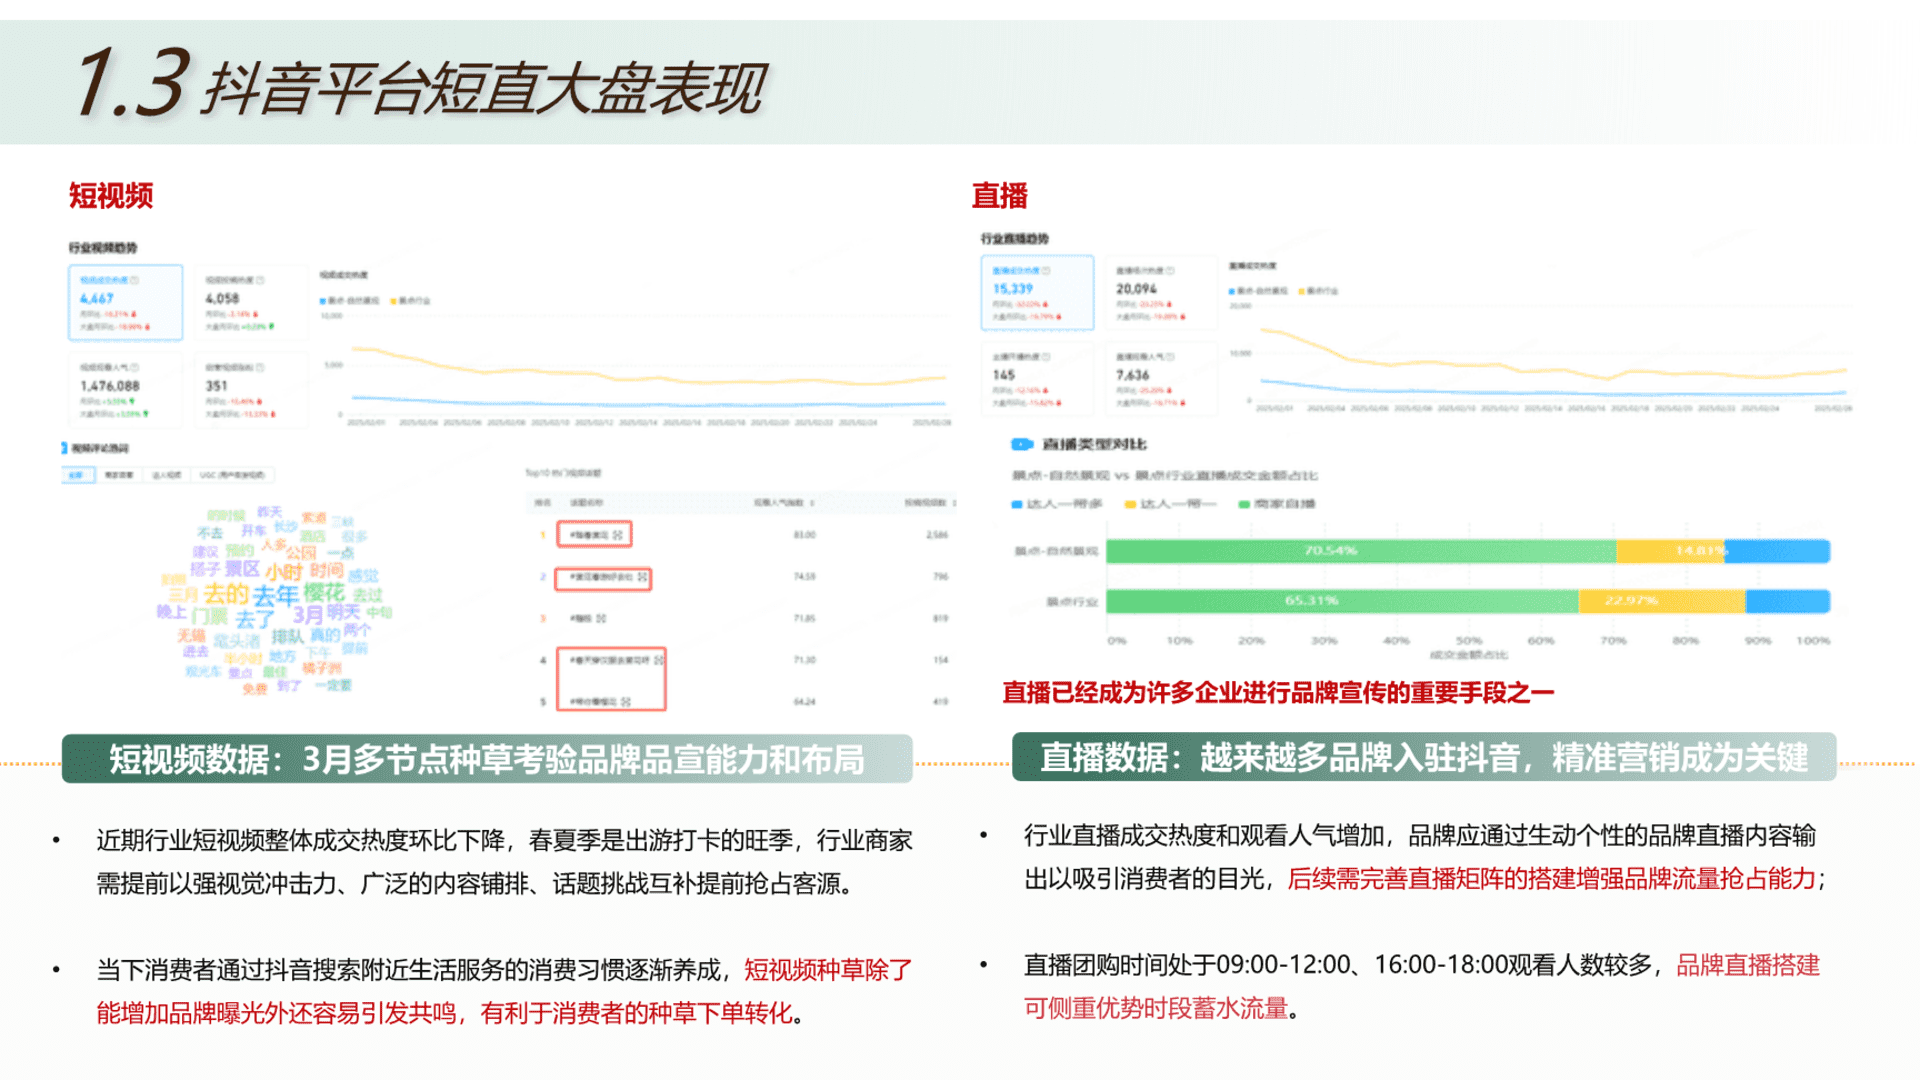Click info icon on the 351 card
The image size is (1920, 1080).
(x=260, y=367)
